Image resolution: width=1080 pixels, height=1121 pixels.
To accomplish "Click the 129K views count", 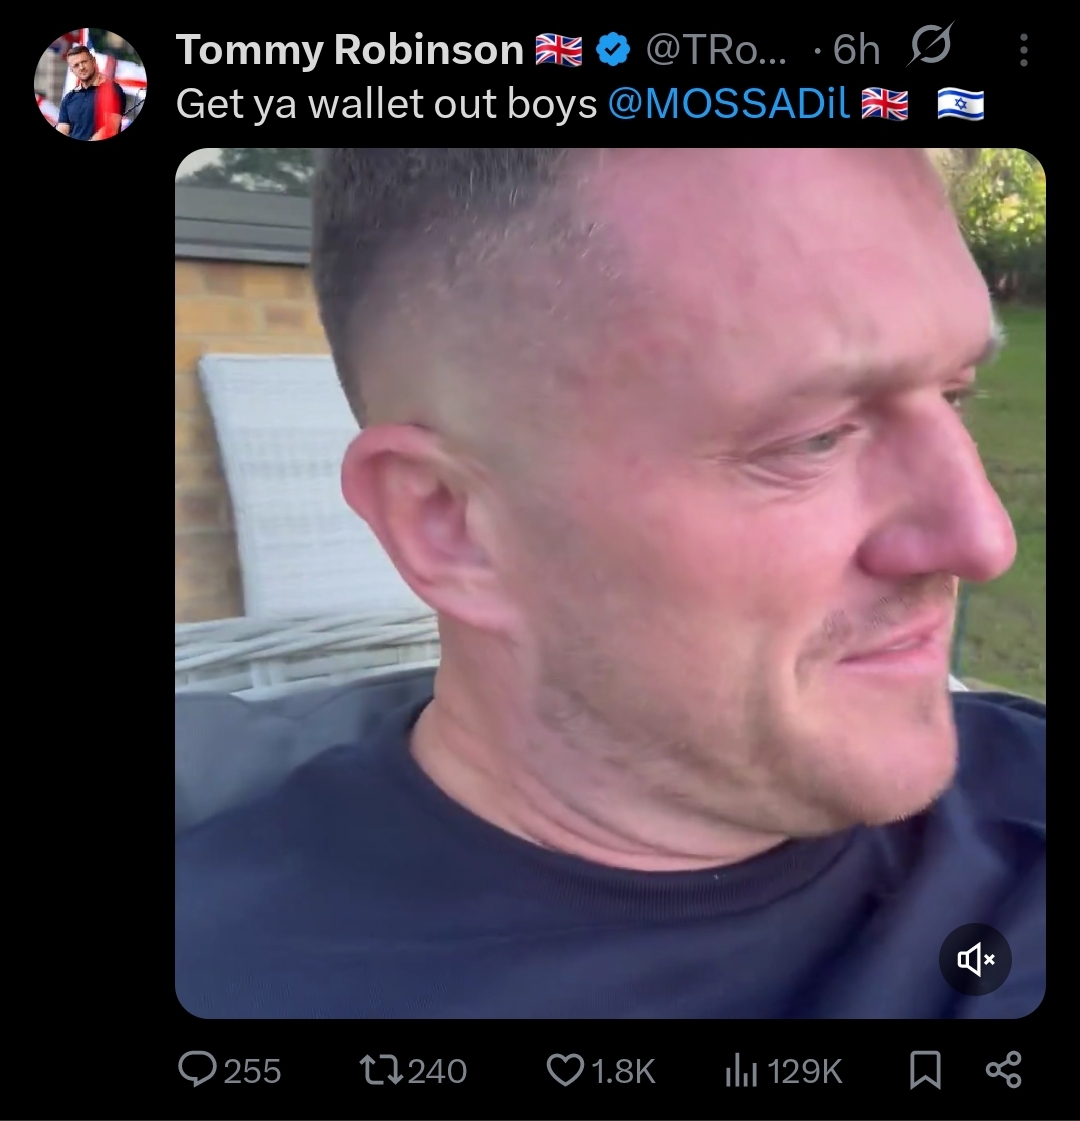I will [x=805, y=1071].
